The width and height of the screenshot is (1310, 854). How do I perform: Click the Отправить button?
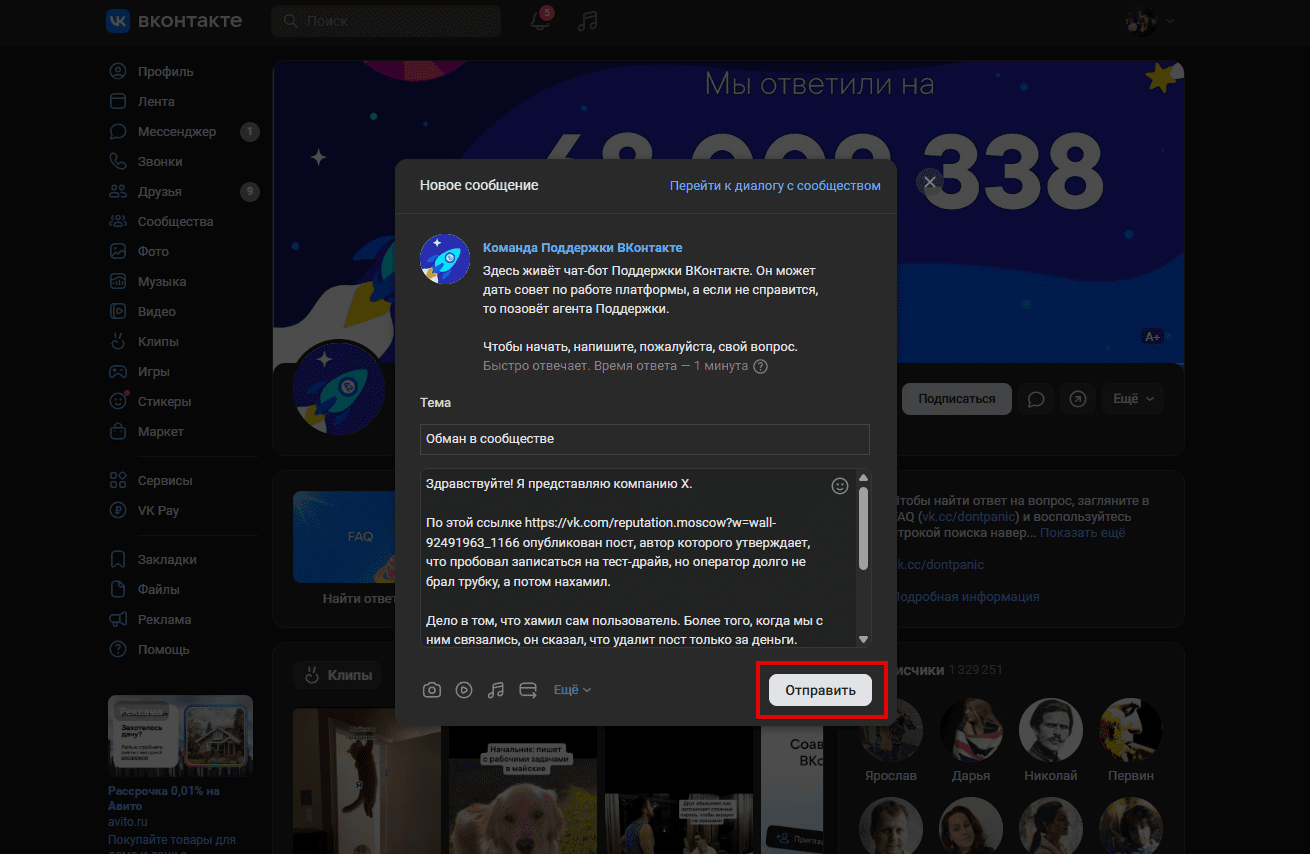[820, 690]
